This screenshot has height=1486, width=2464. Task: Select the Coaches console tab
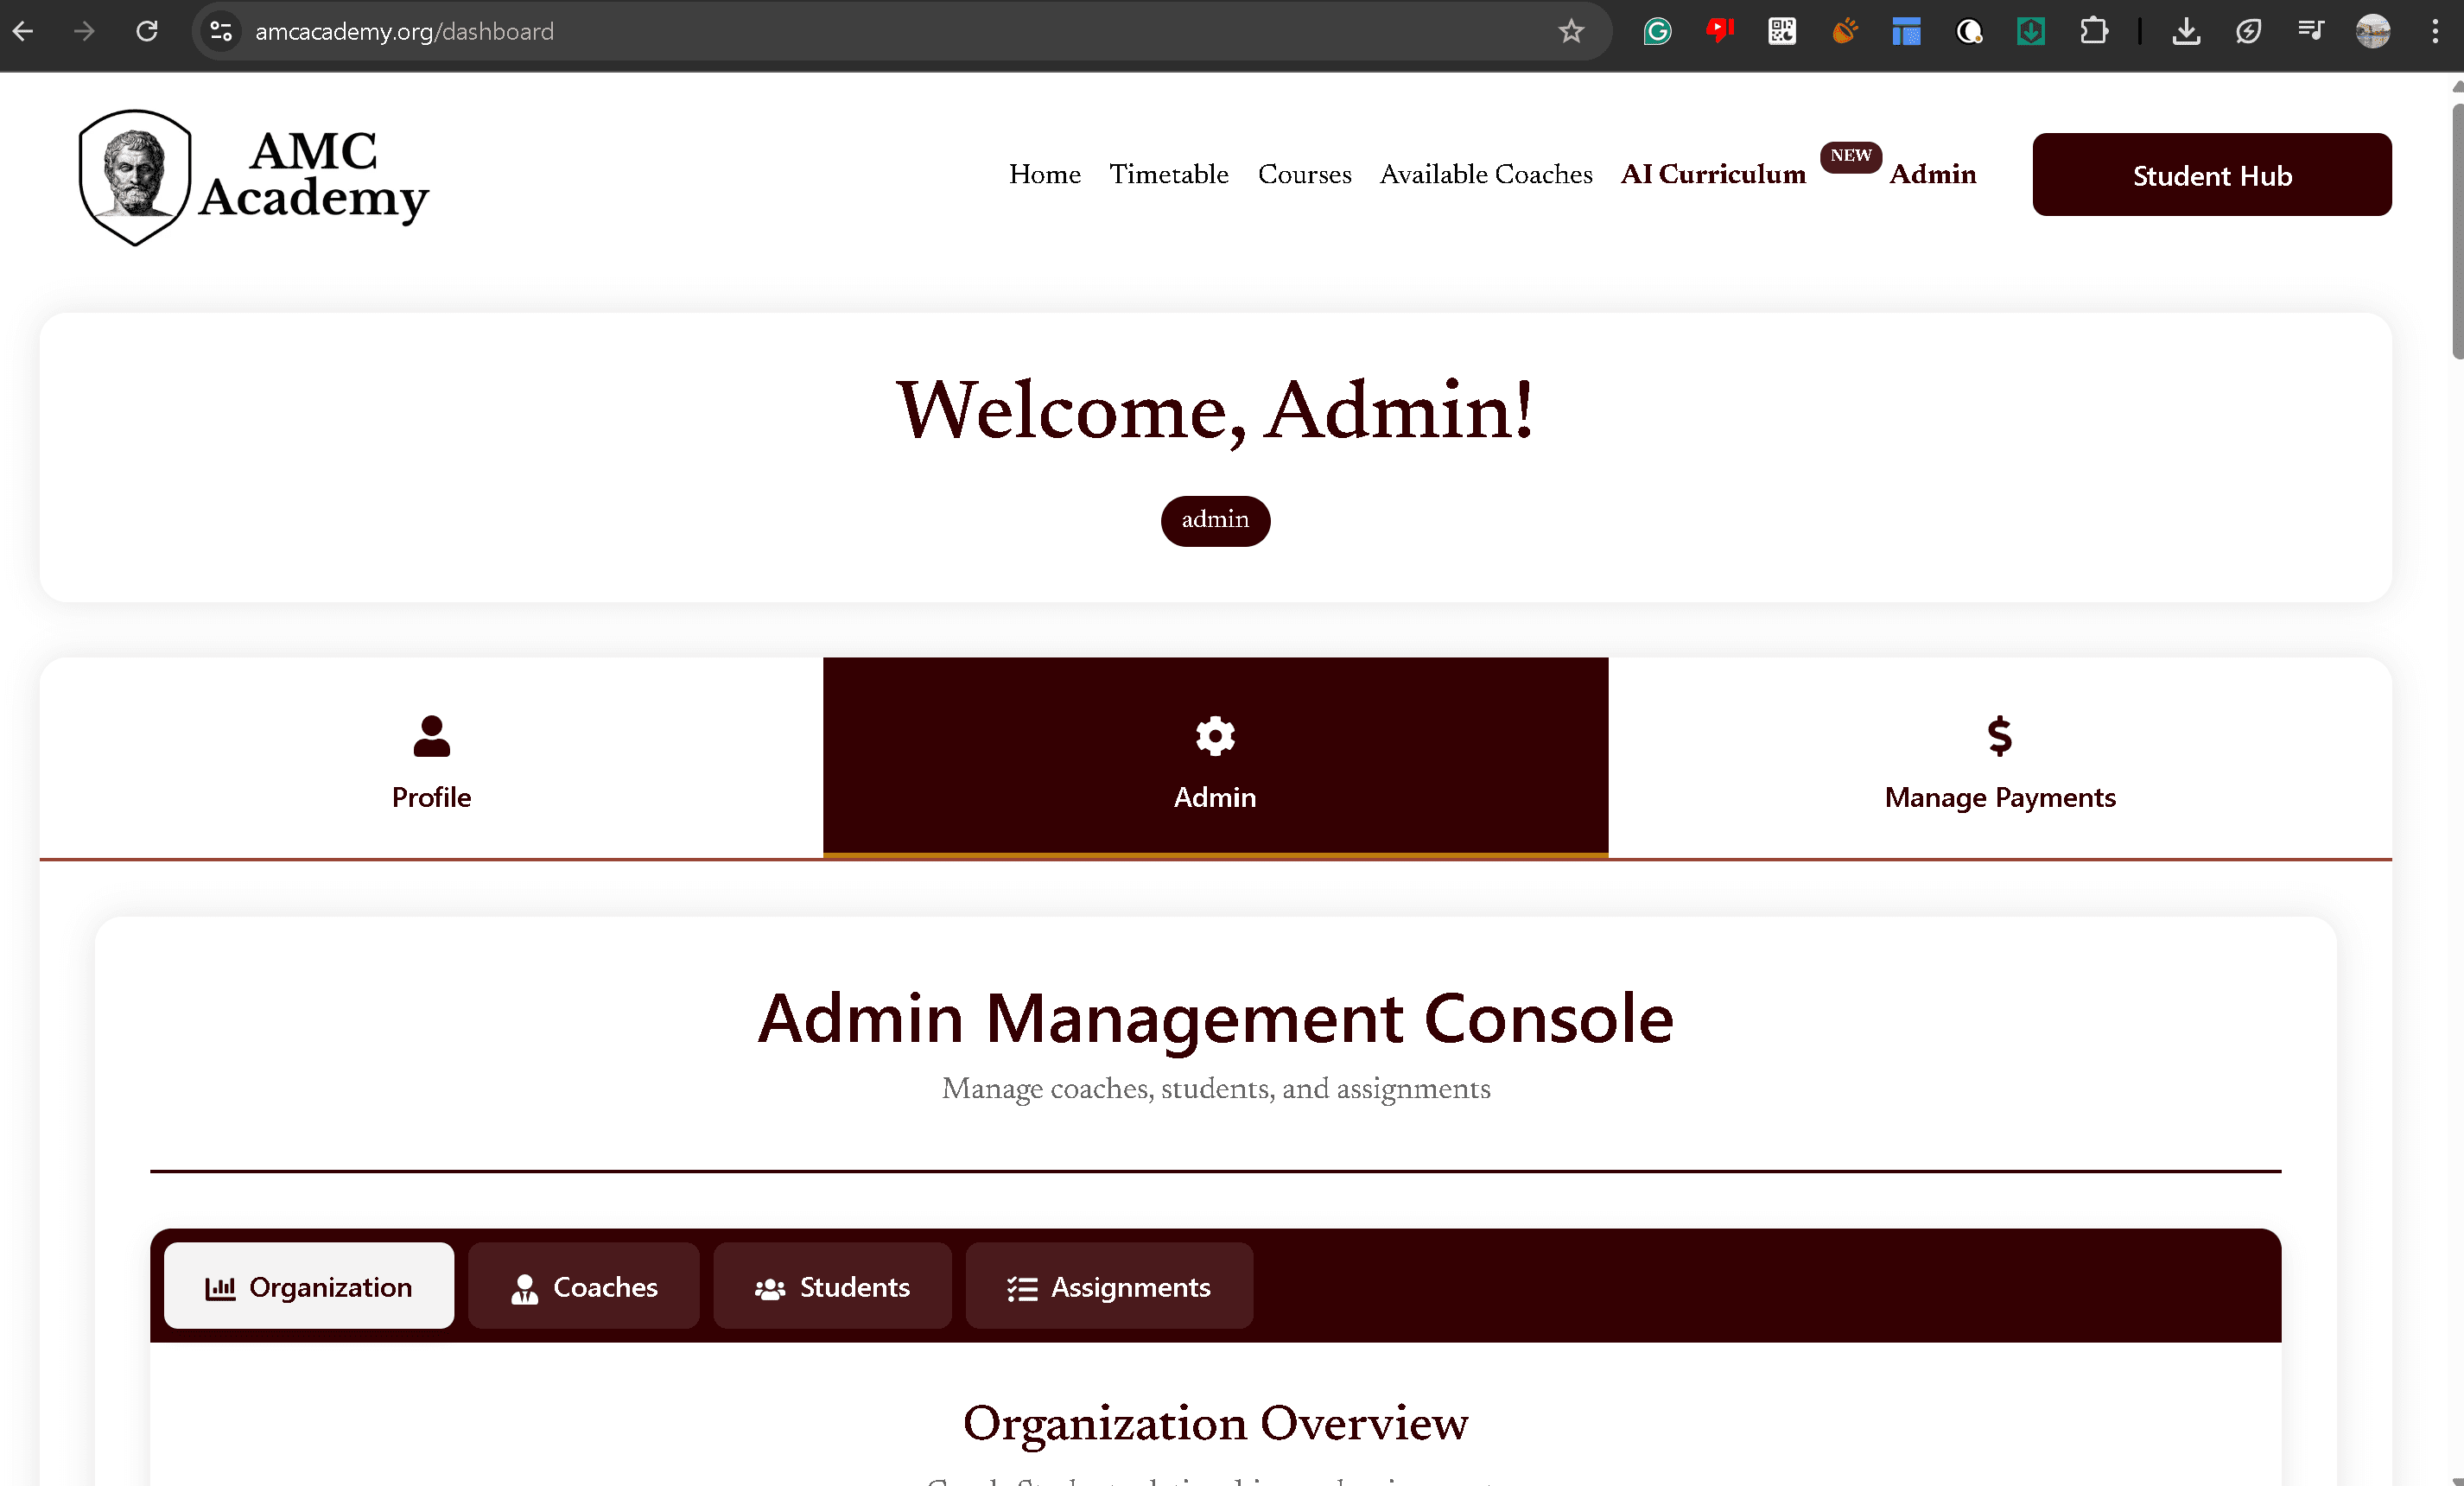coord(584,1286)
